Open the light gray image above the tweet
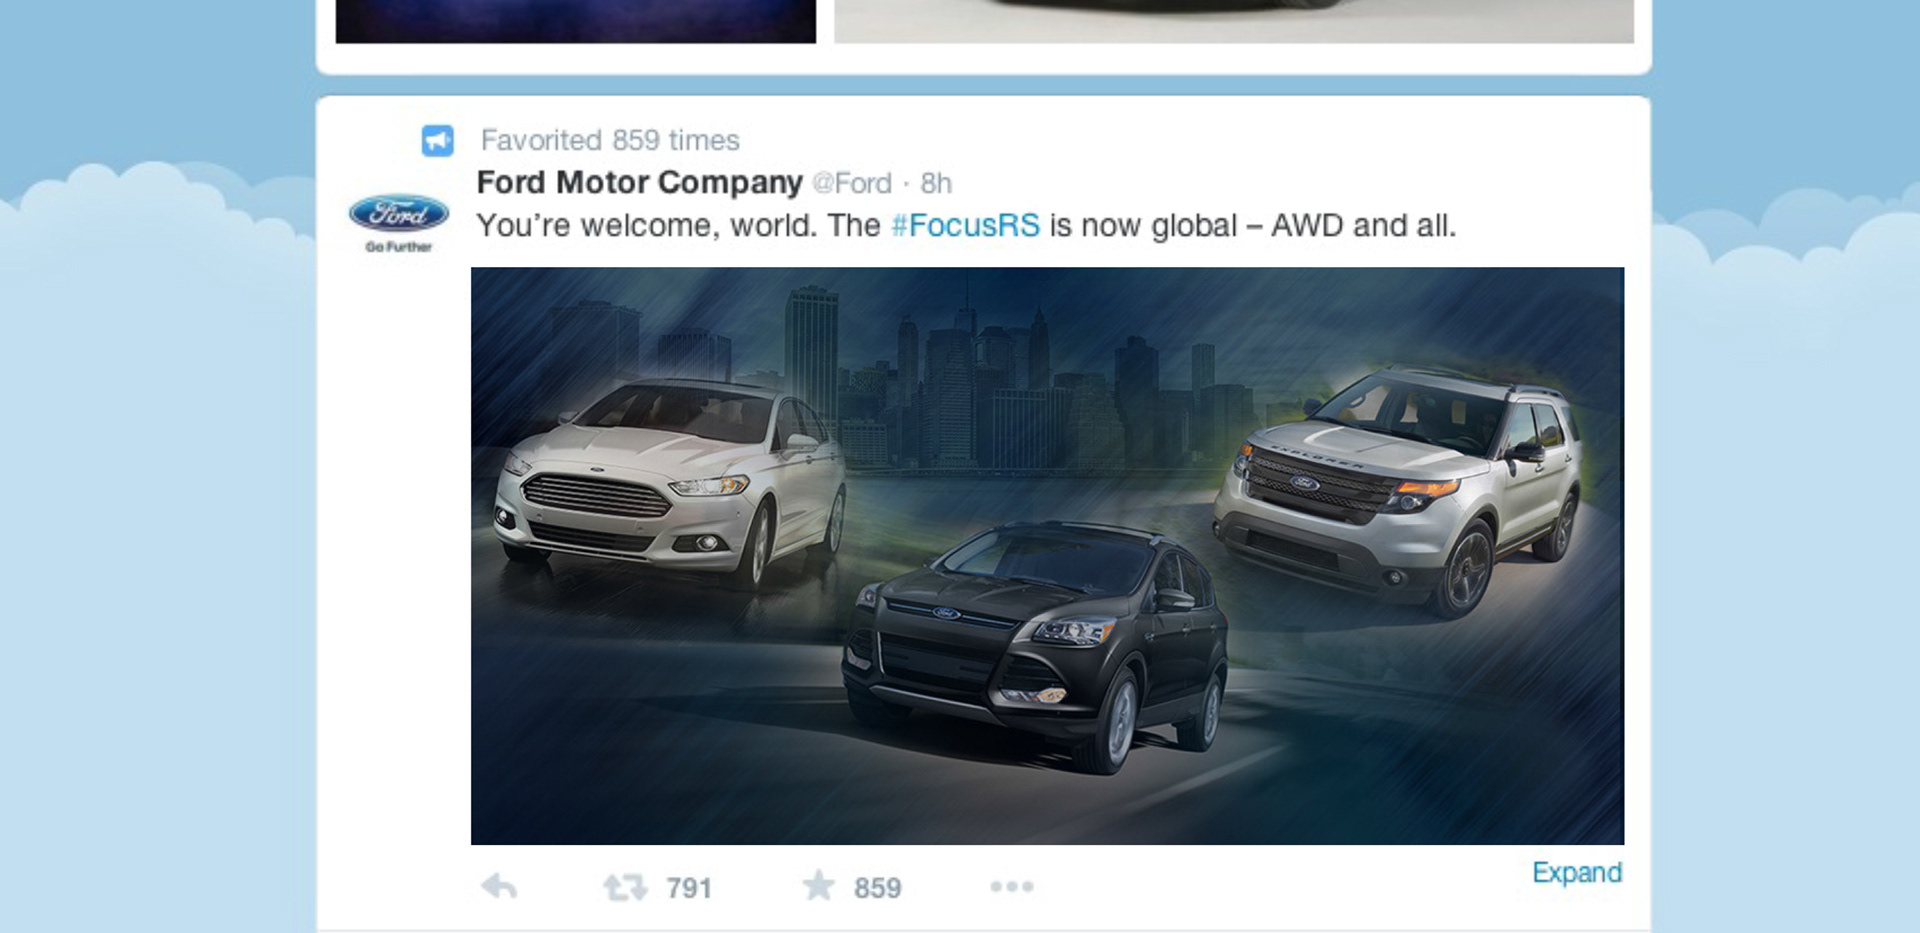 pyautogui.click(x=1234, y=21)
